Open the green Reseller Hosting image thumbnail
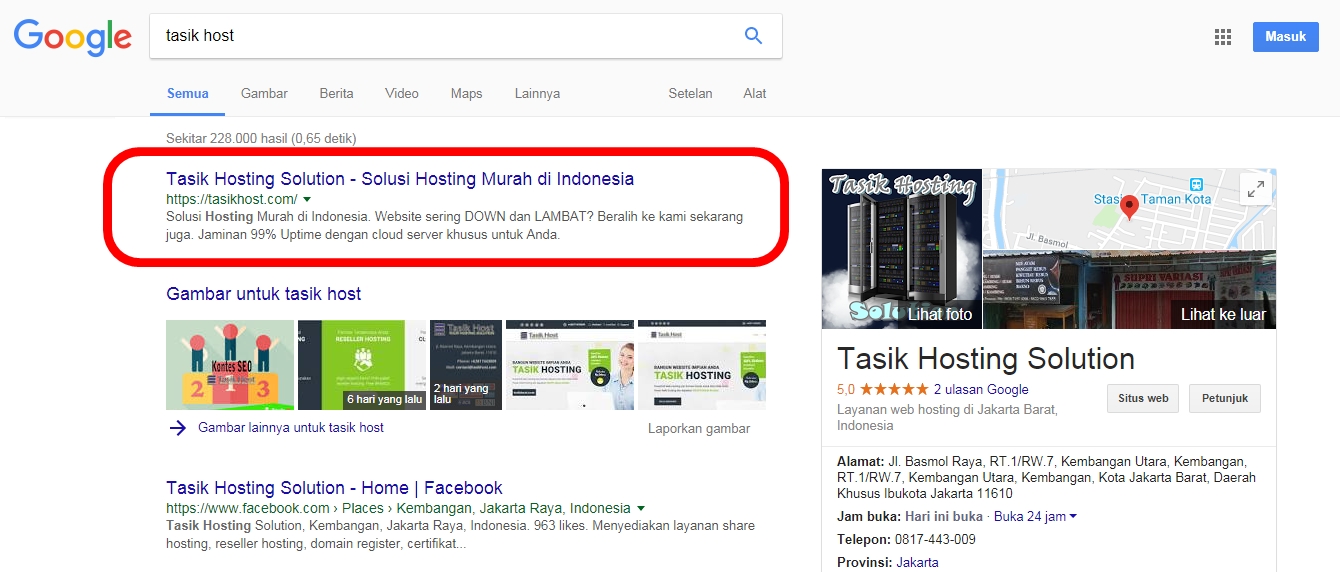 pyautogui.click(x=362, y=365)
